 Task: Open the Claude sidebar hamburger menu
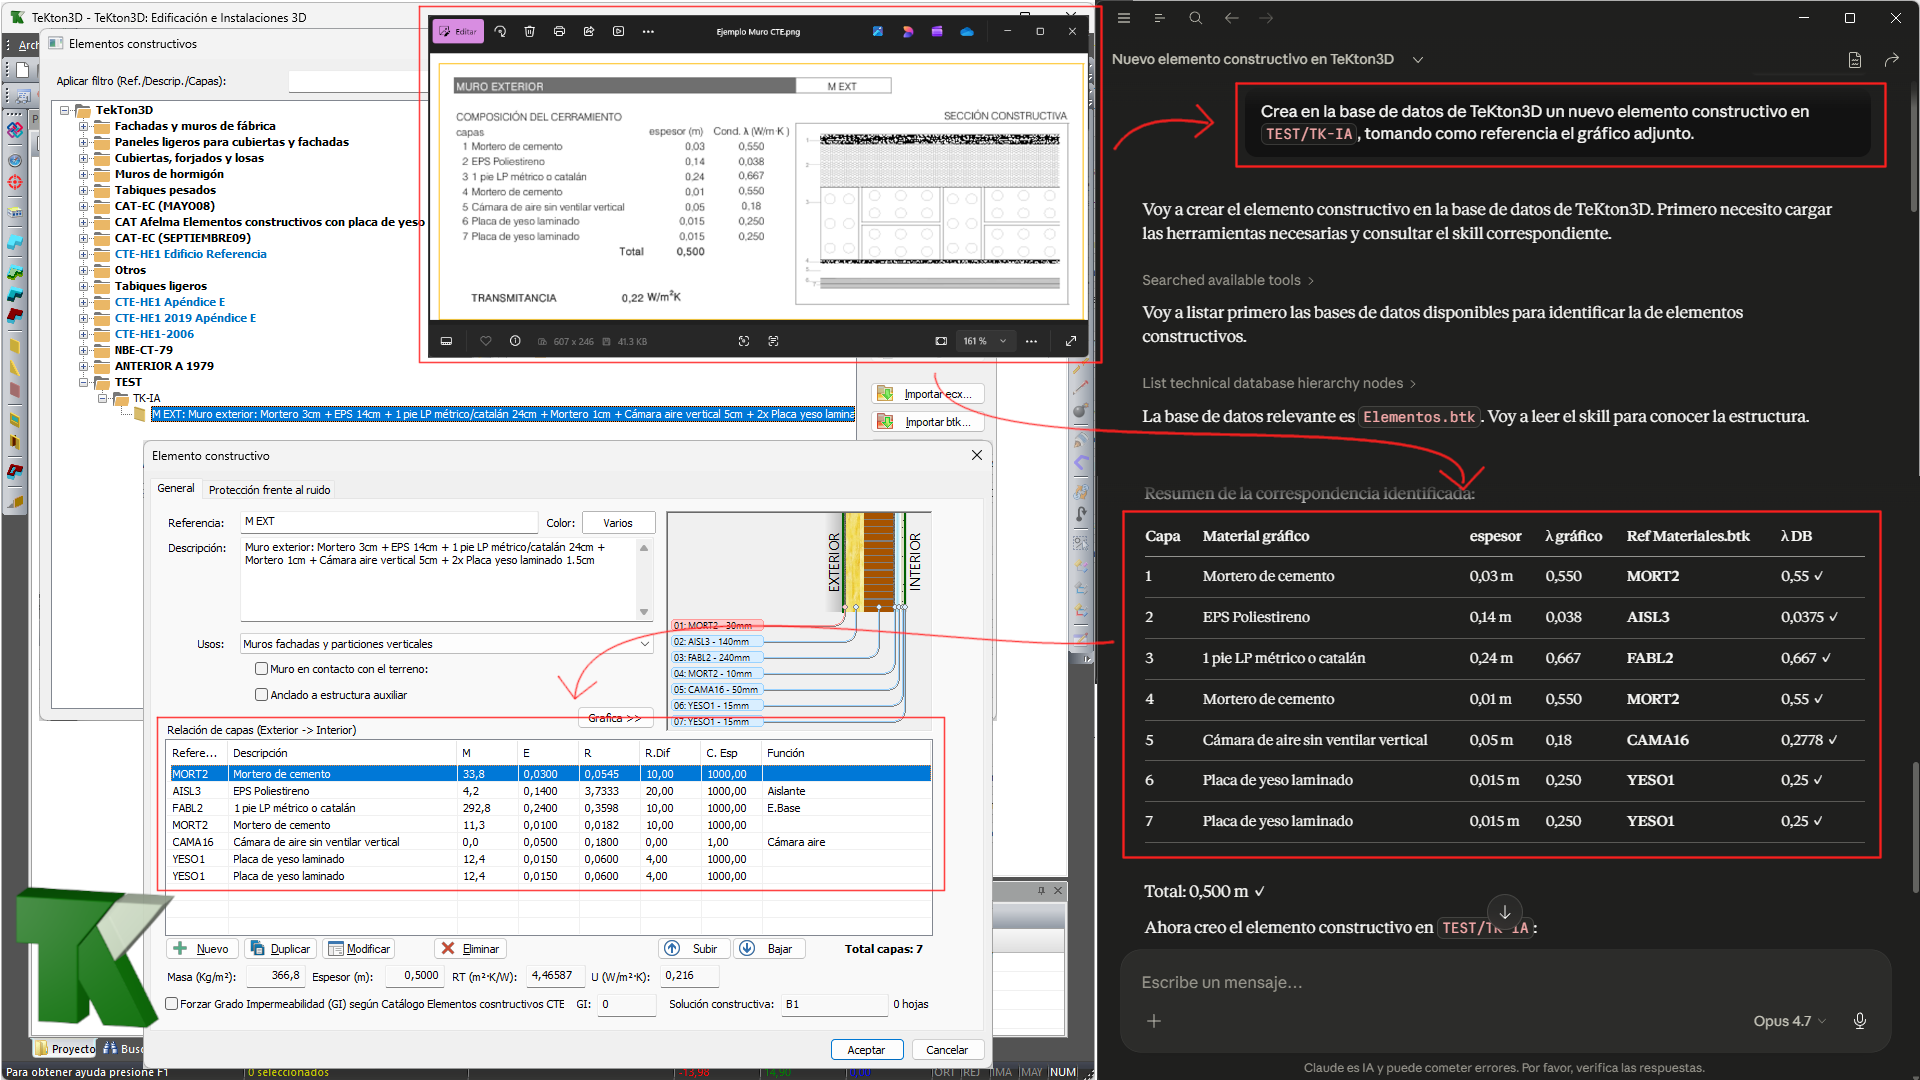(1124, 18)
